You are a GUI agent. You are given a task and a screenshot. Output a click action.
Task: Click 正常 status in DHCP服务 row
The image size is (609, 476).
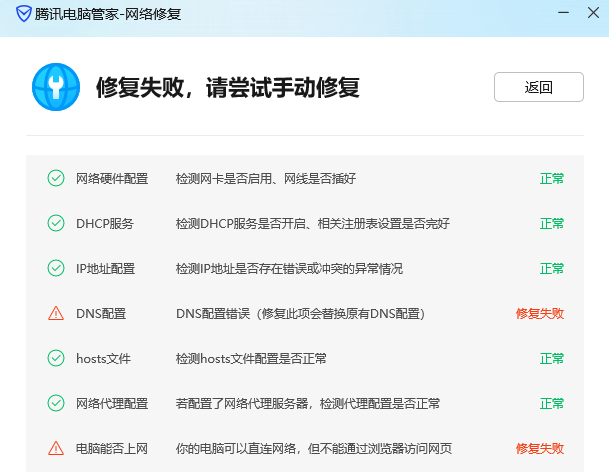pyautogui.click(x=552, y=224)
